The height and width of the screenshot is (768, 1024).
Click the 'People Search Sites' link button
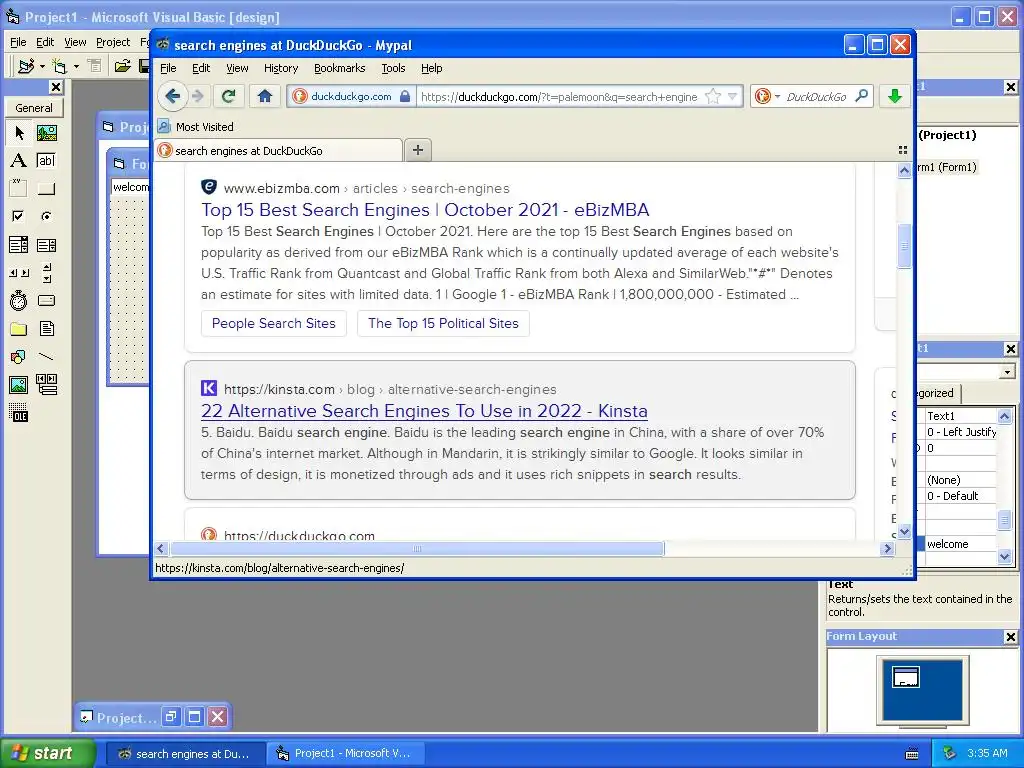point(274,323)
